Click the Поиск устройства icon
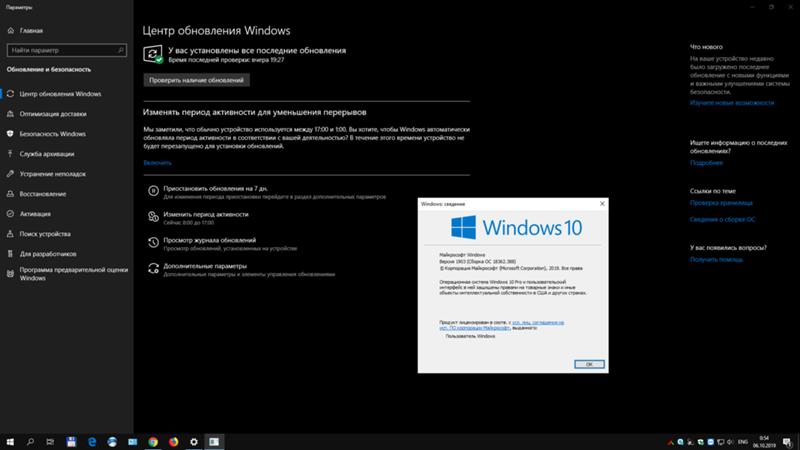The image size is (800, 450). tap(10, 234)
